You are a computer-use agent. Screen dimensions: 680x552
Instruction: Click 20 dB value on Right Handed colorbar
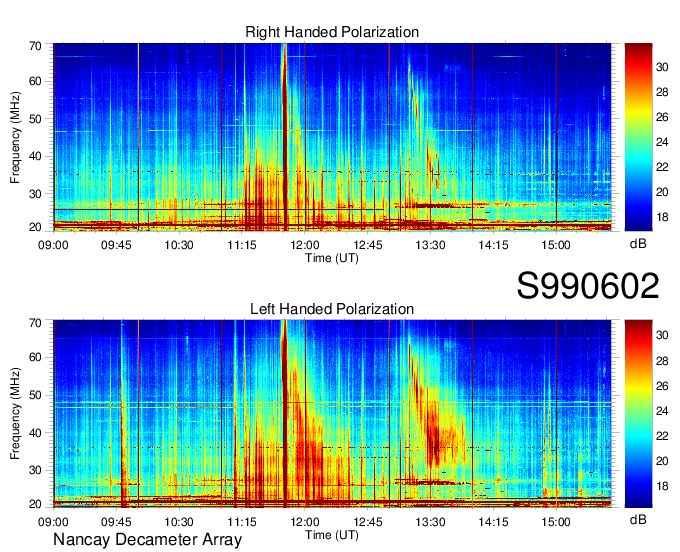point(662,192)
